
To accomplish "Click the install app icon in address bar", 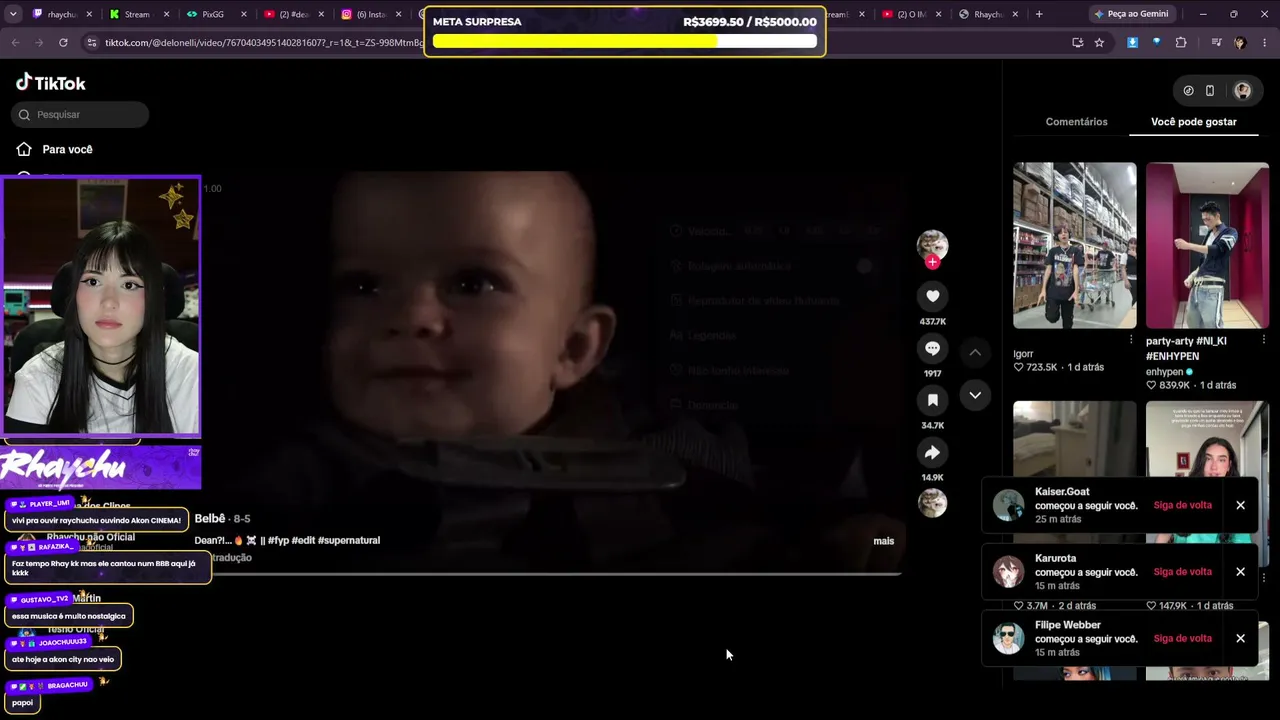I will point(1077,43).
